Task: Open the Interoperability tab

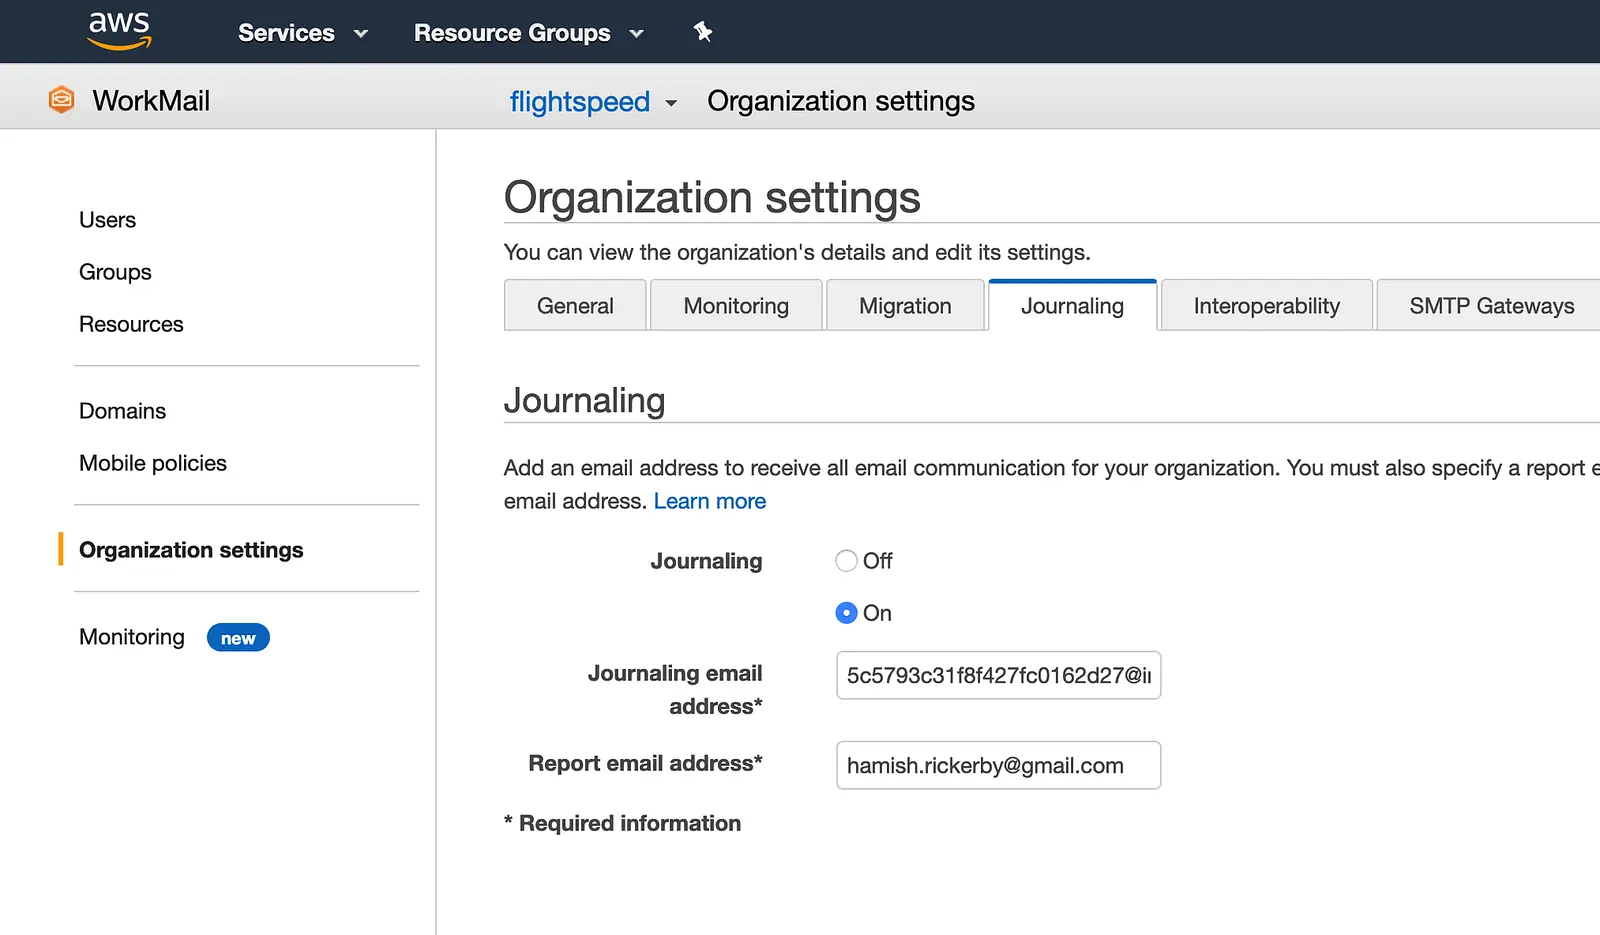Action: click(1266, 305)
